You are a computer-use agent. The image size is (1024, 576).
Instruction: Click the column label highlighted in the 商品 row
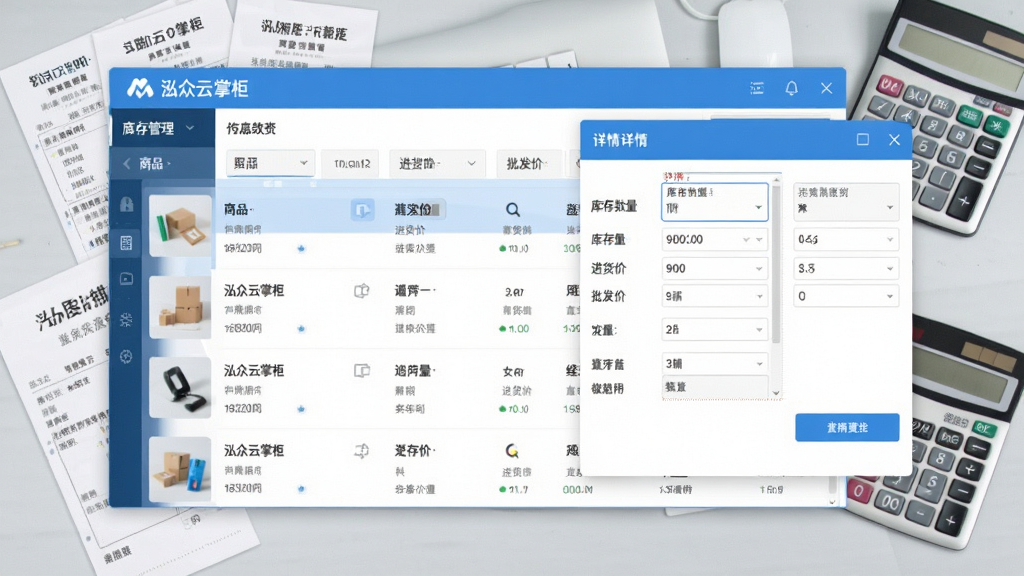tap(418, 210)
